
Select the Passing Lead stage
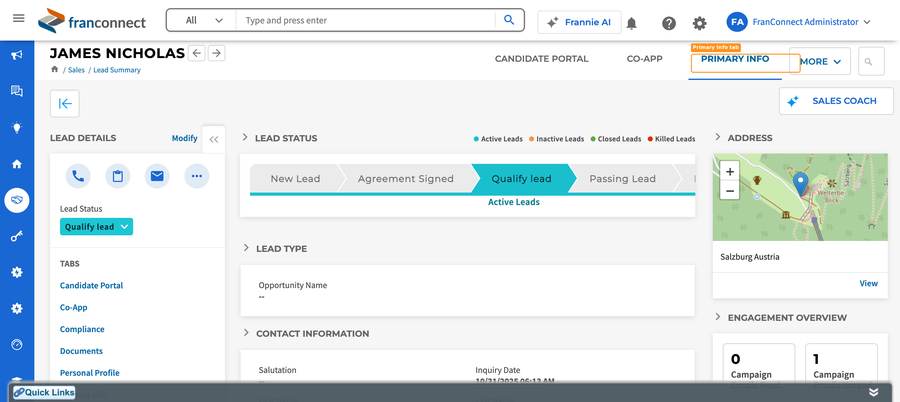click(x=622, y=179)
